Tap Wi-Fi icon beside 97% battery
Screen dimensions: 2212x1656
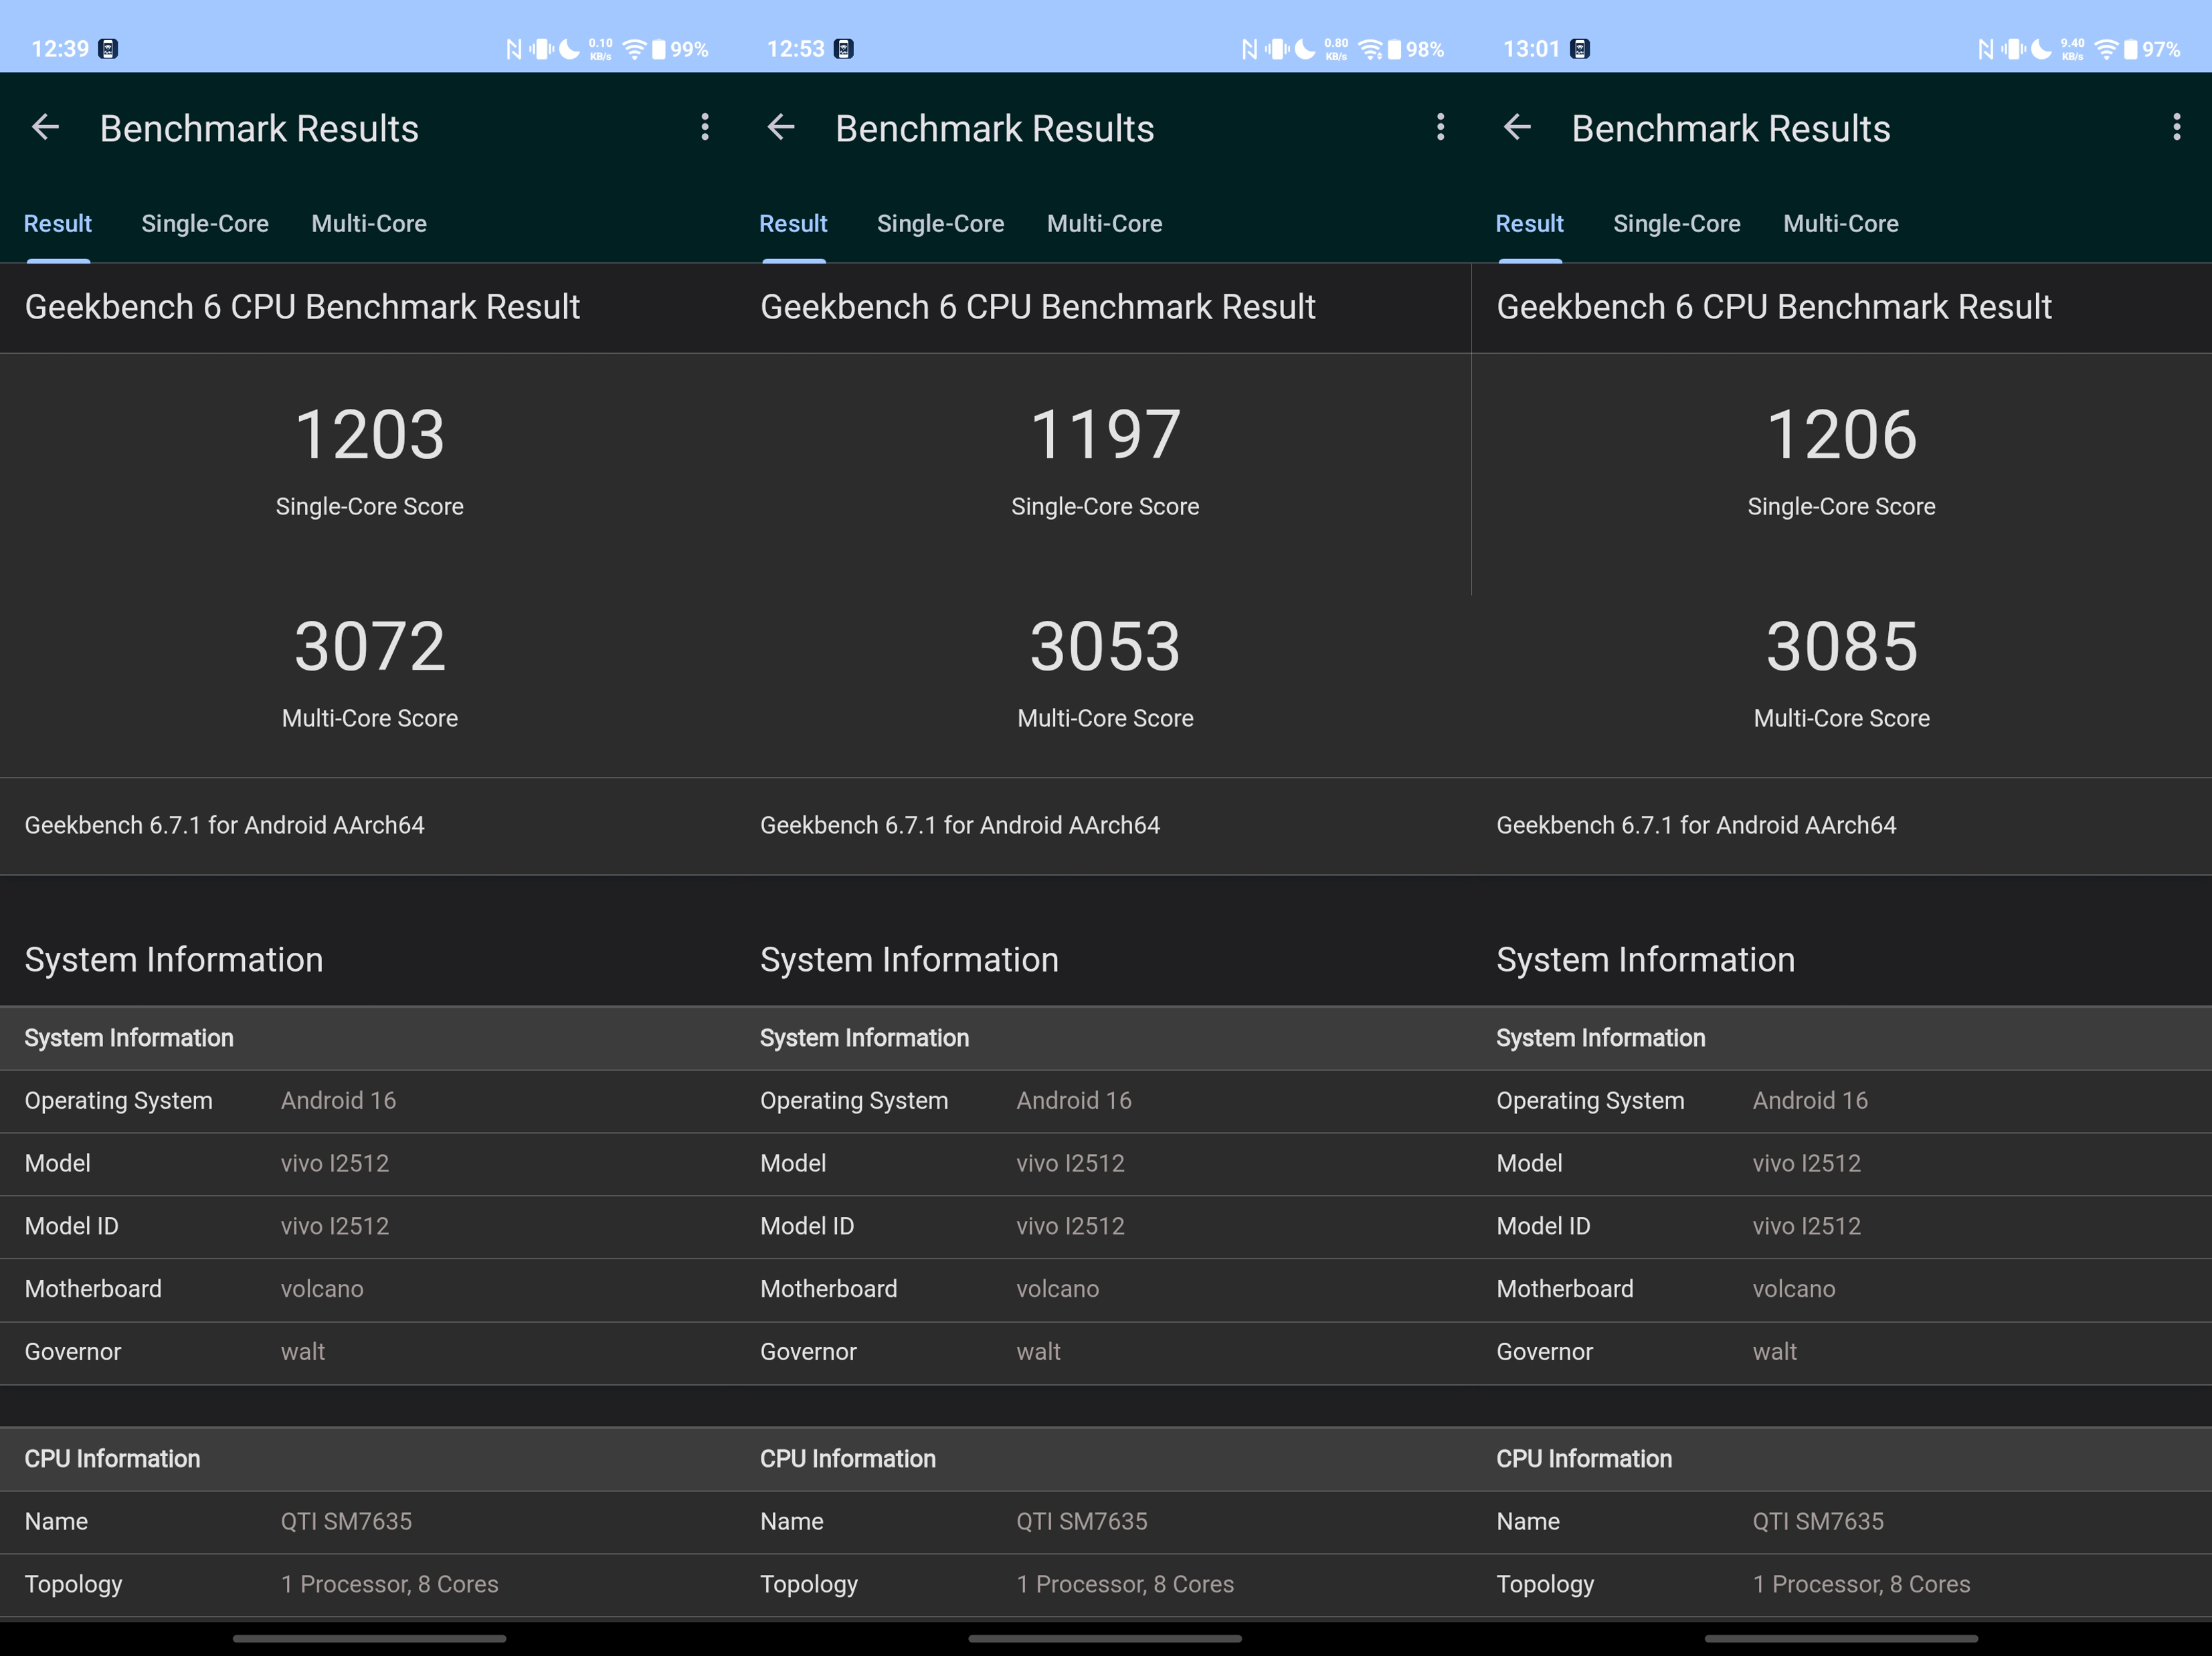tap(2106, 49)
